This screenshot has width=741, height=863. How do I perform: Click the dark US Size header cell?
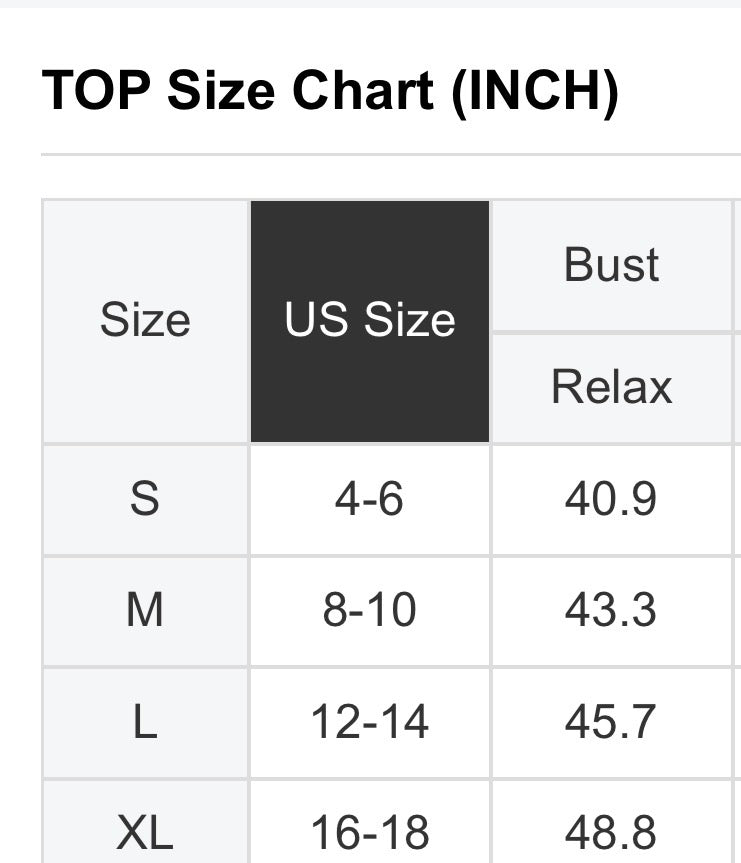point(370,321)
